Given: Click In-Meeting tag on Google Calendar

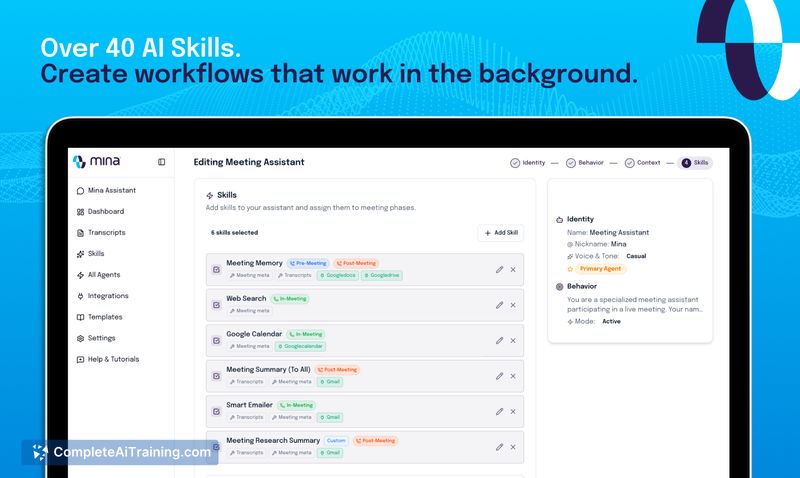Looking at the screenshot, I should 305,334.
